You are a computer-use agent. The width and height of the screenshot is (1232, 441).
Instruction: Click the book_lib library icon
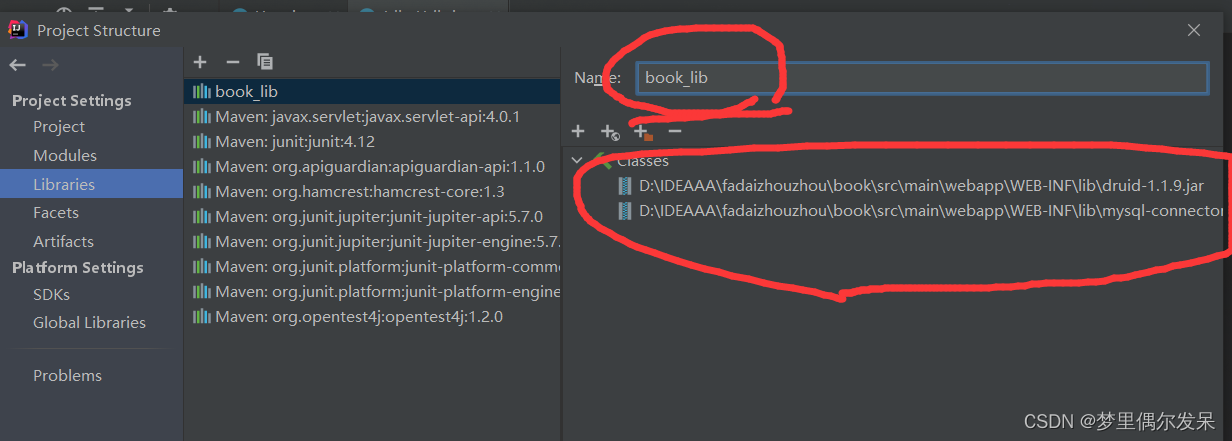[202, 91]
